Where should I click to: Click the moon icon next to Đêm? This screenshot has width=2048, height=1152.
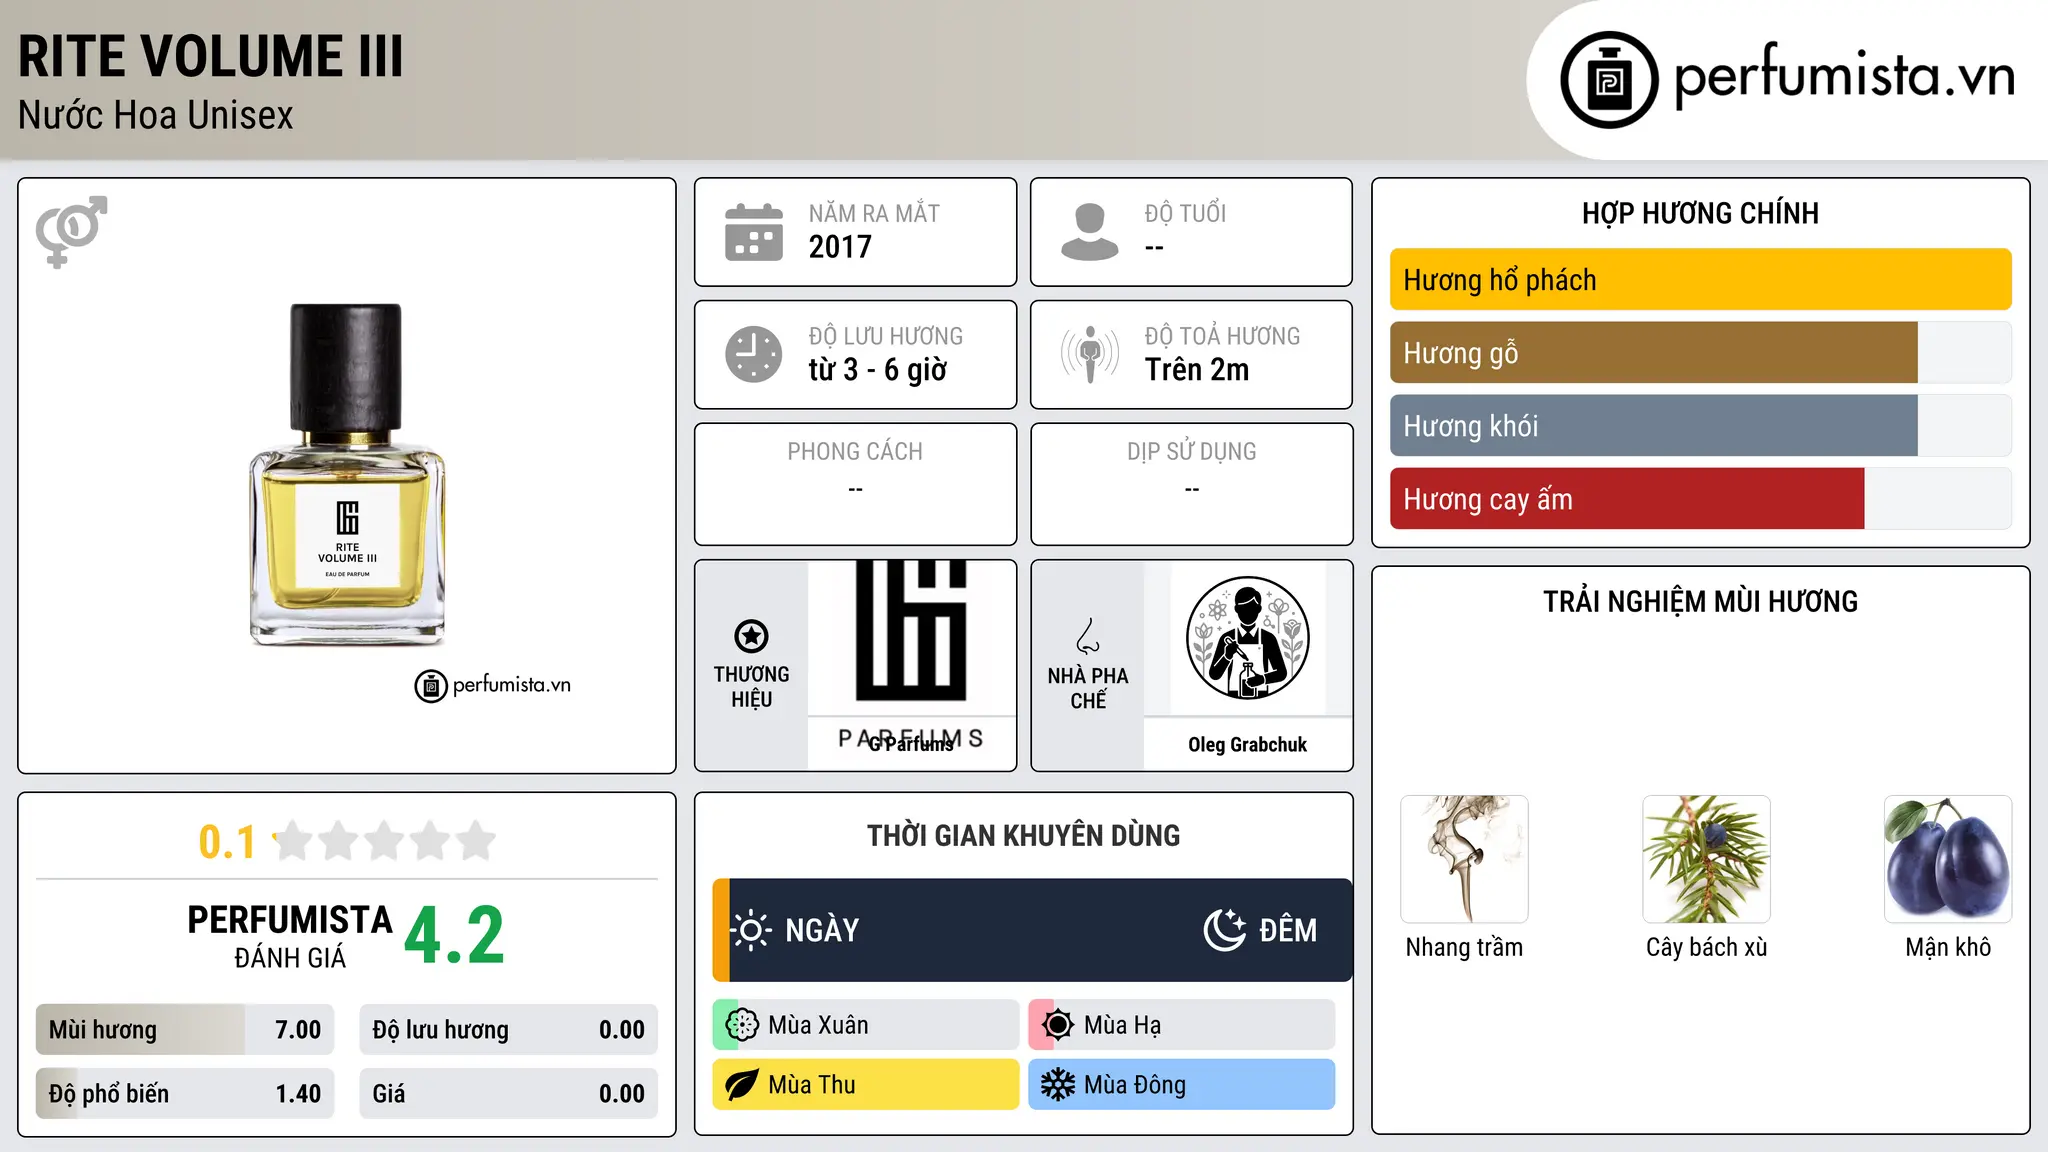[1224, 930]
